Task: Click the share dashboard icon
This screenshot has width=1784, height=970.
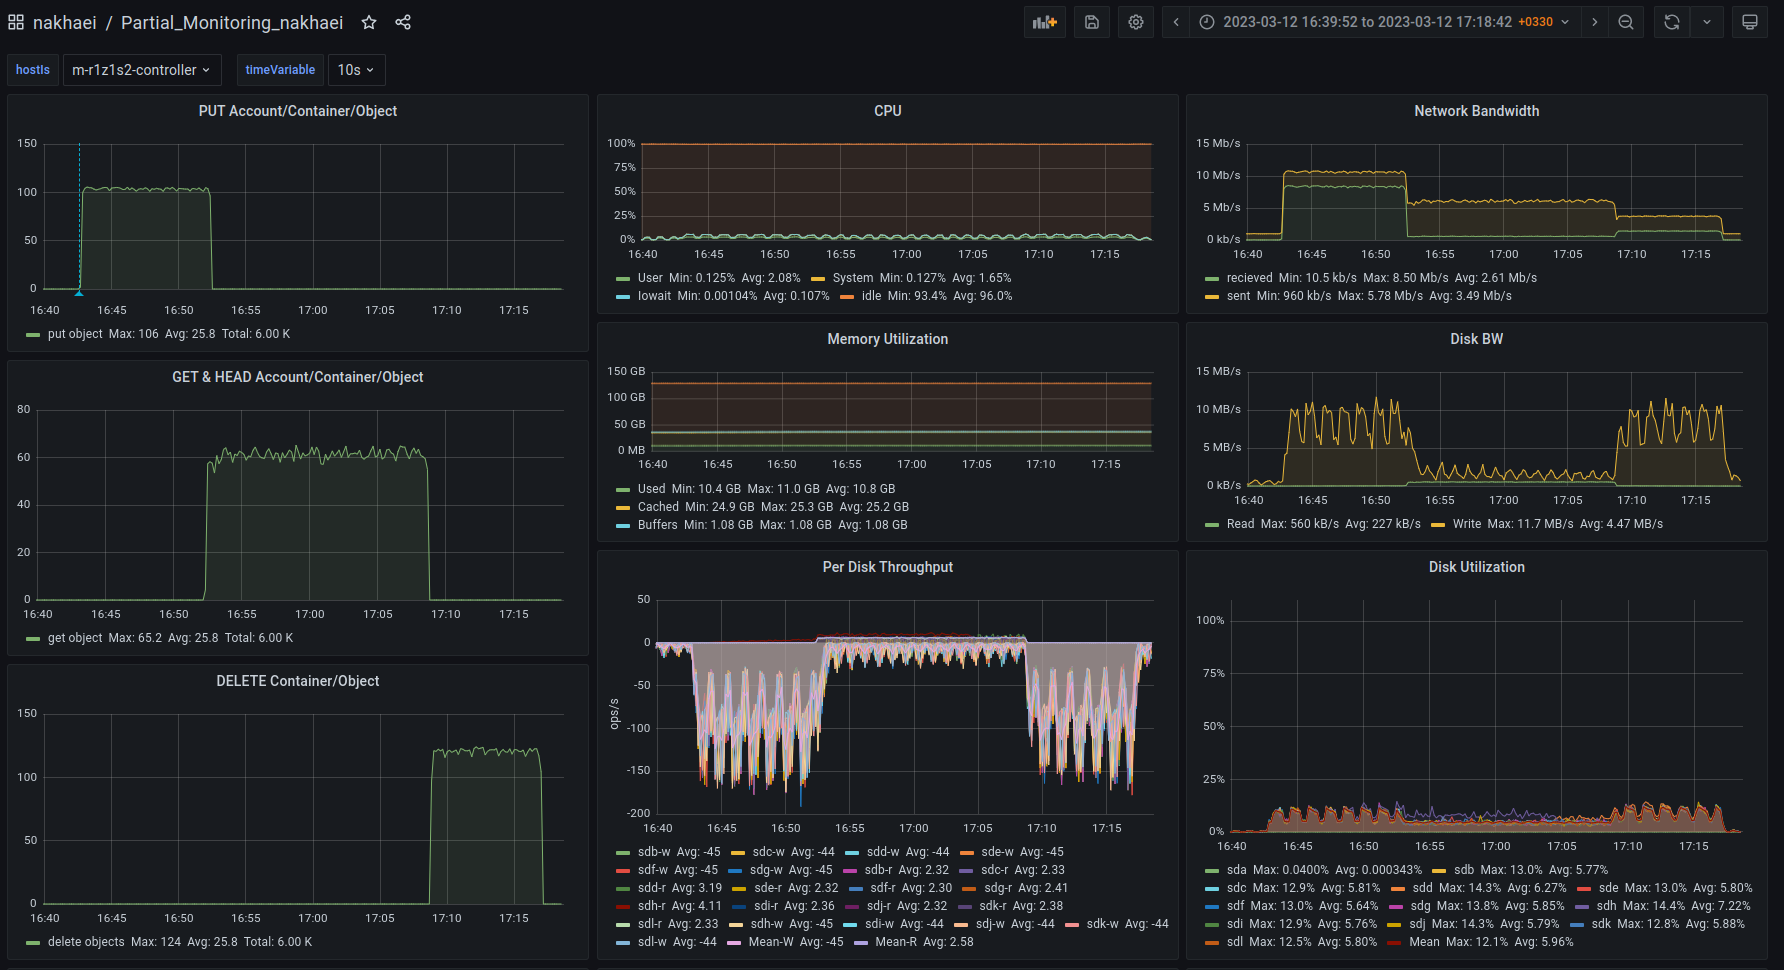Action: (403, 22)
